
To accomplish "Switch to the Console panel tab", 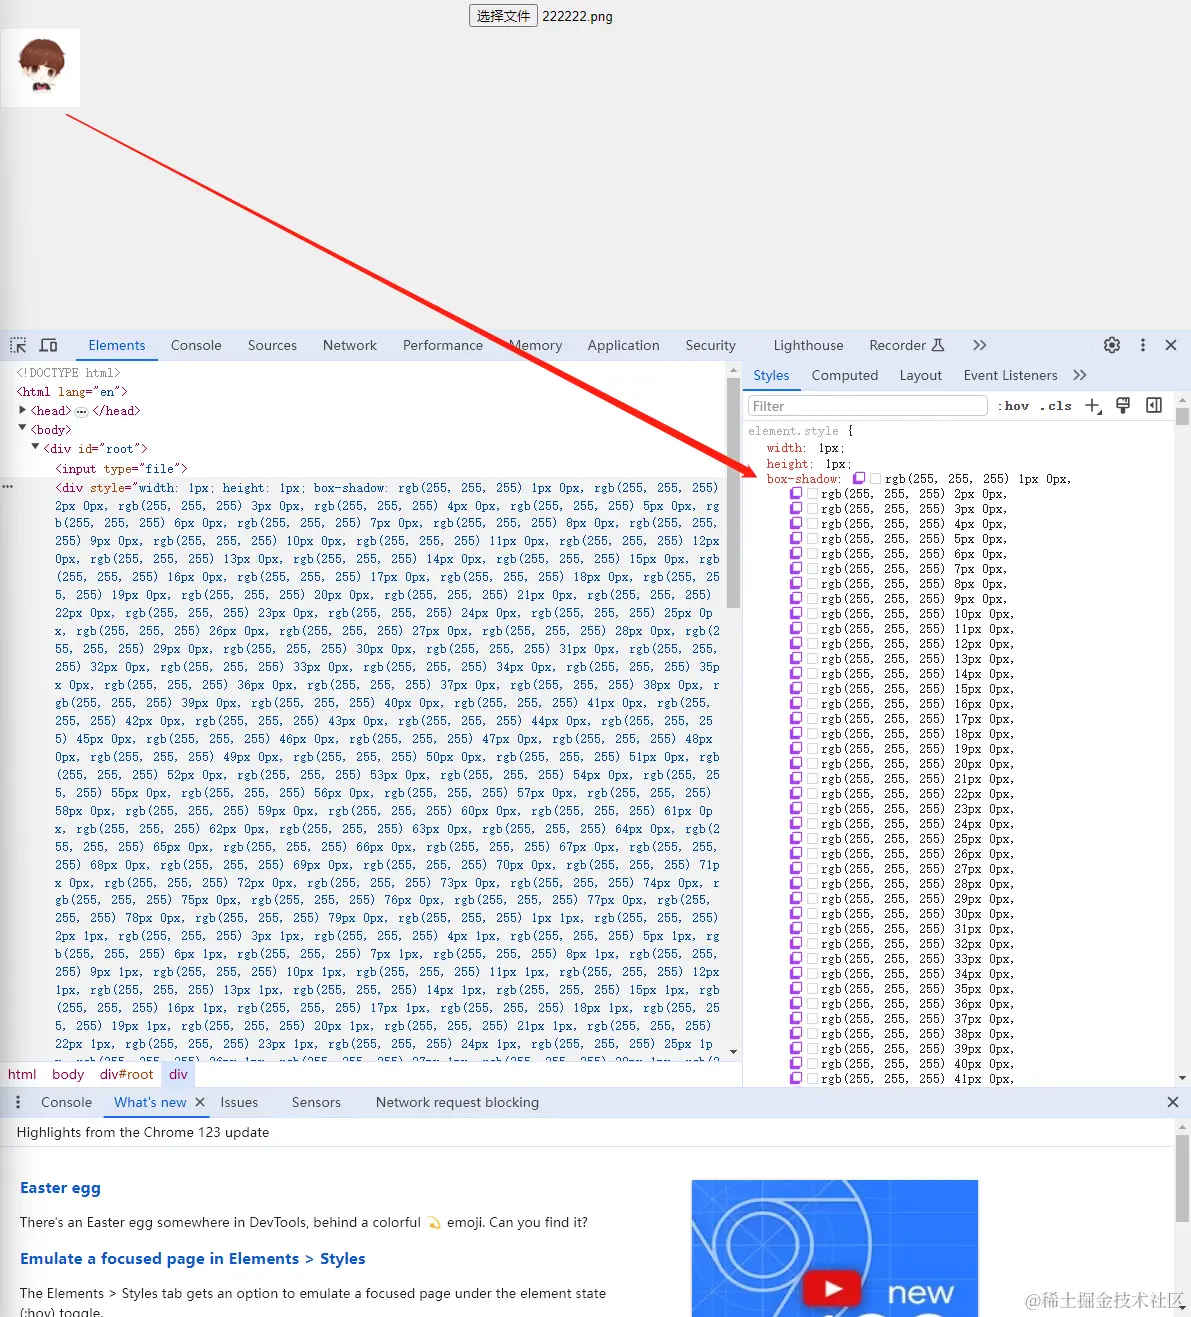I will [196, 345].
